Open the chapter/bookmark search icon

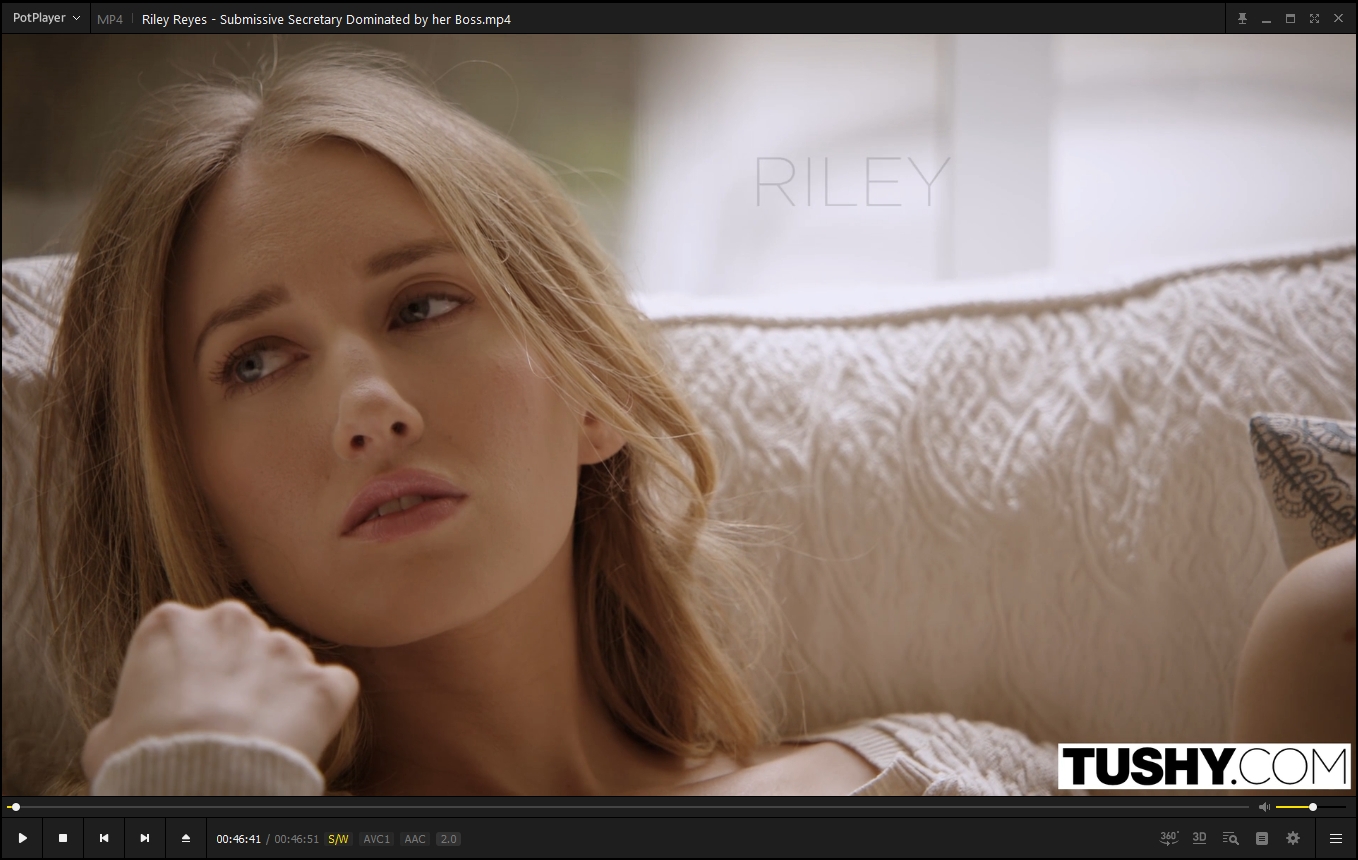1230,838
